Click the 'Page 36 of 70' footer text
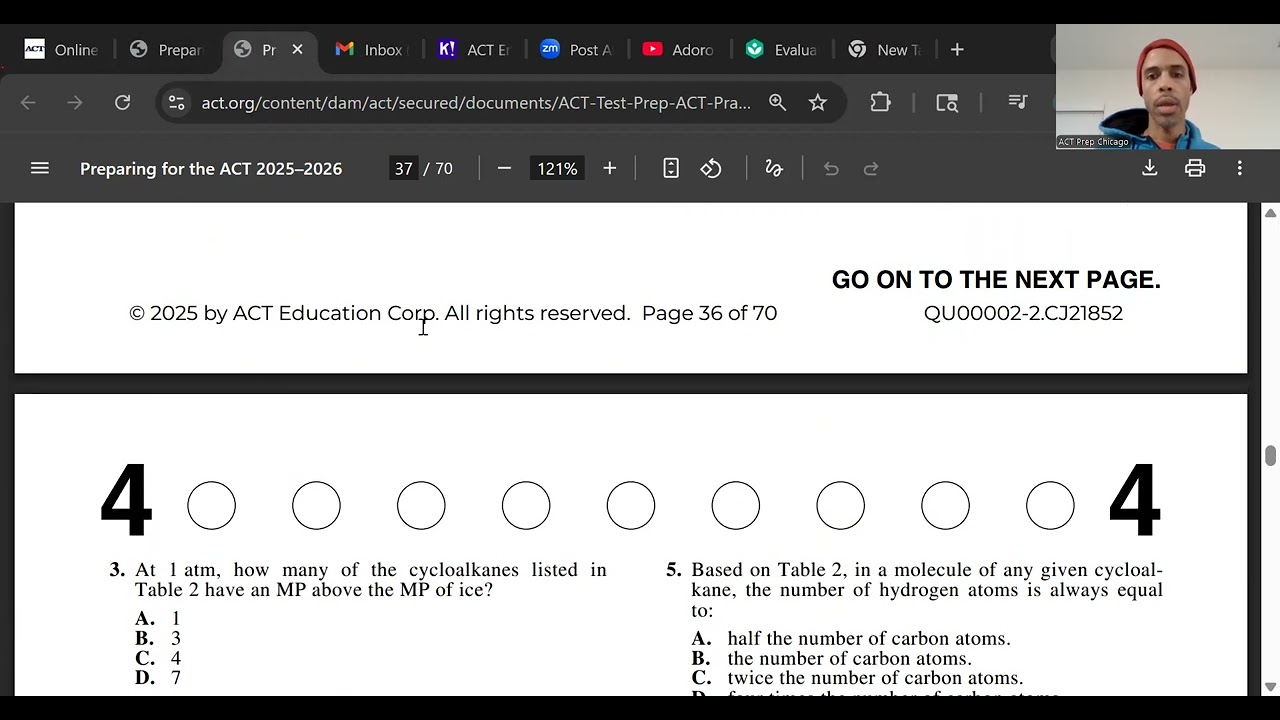 click(x=709, y=313)
